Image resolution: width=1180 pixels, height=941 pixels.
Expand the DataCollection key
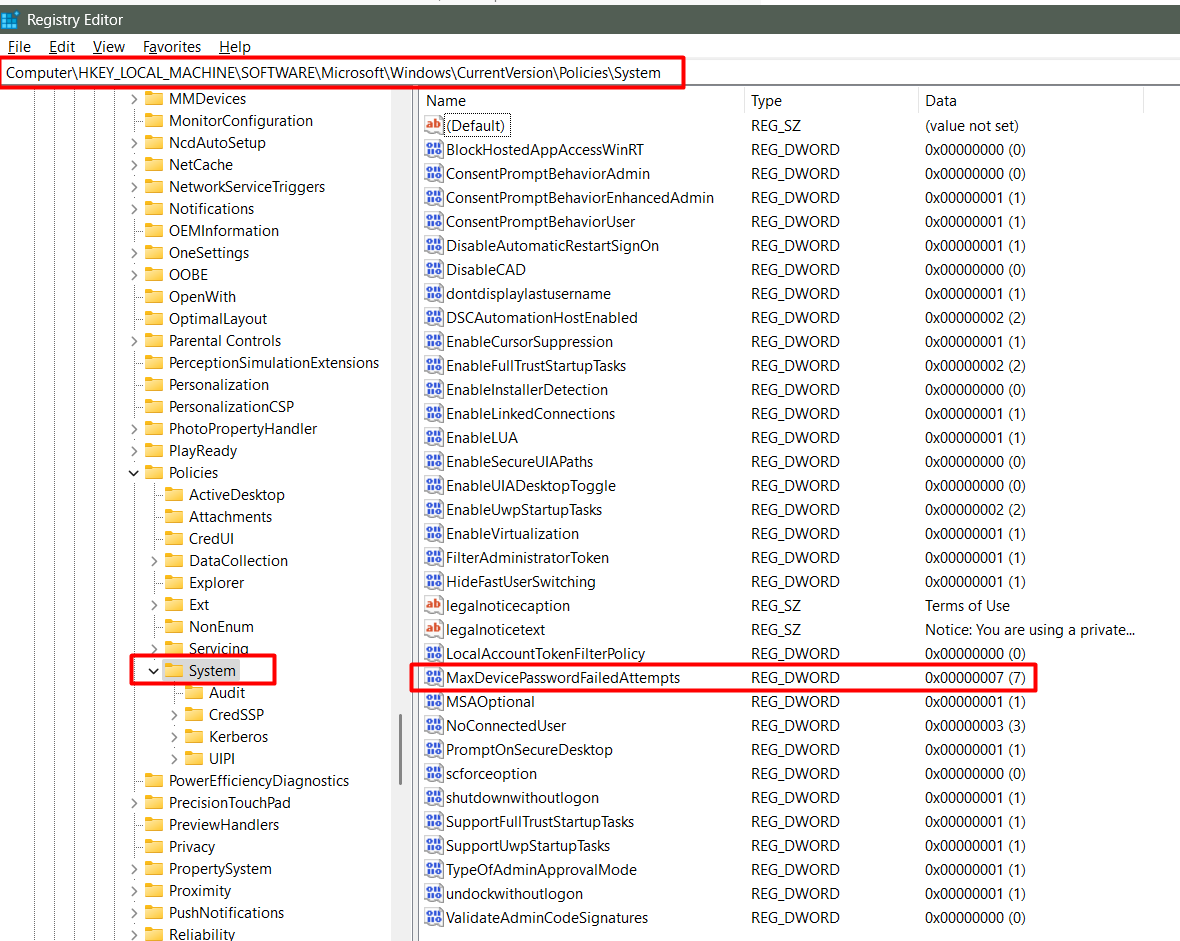(x=154, y=561)
